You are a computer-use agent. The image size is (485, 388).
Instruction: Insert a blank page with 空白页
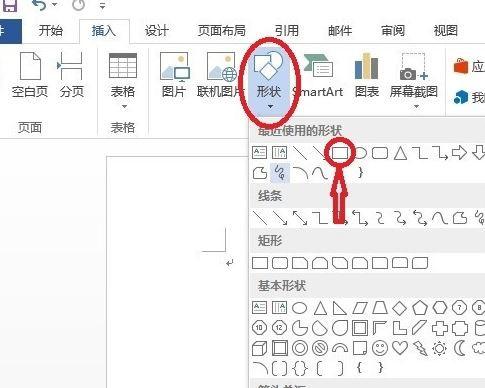30,75
